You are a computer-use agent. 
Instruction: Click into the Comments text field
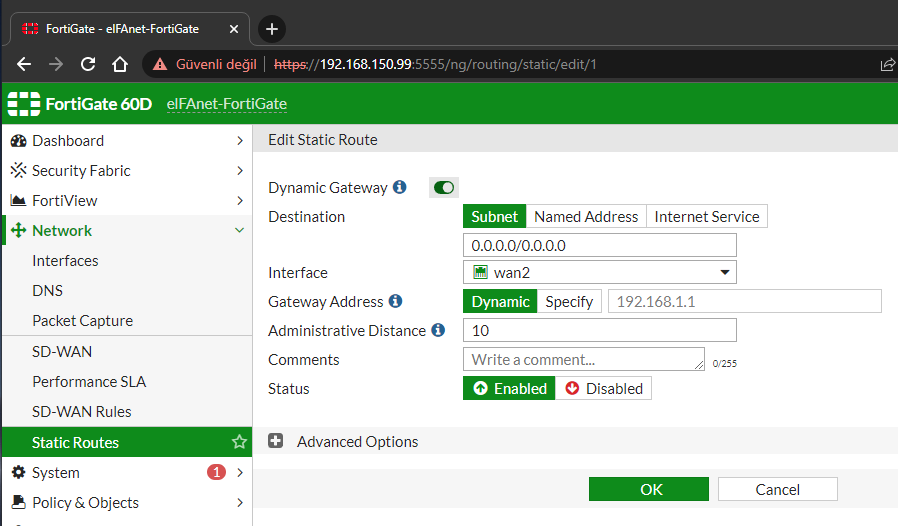pos(583,359)
